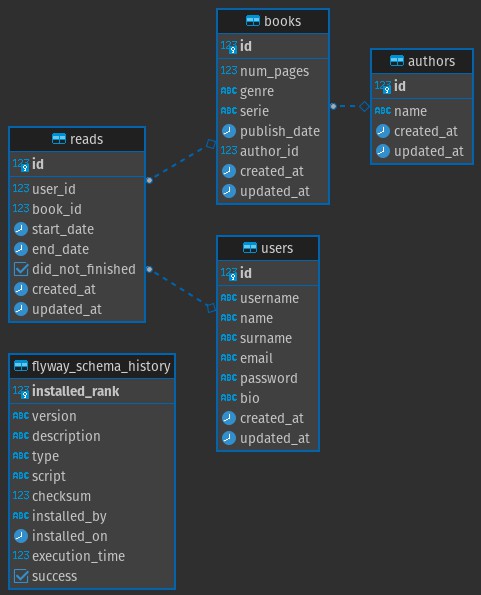Click the table icon beside books title
The height and width of the screenshot is (595, 481).
(253, 21)
